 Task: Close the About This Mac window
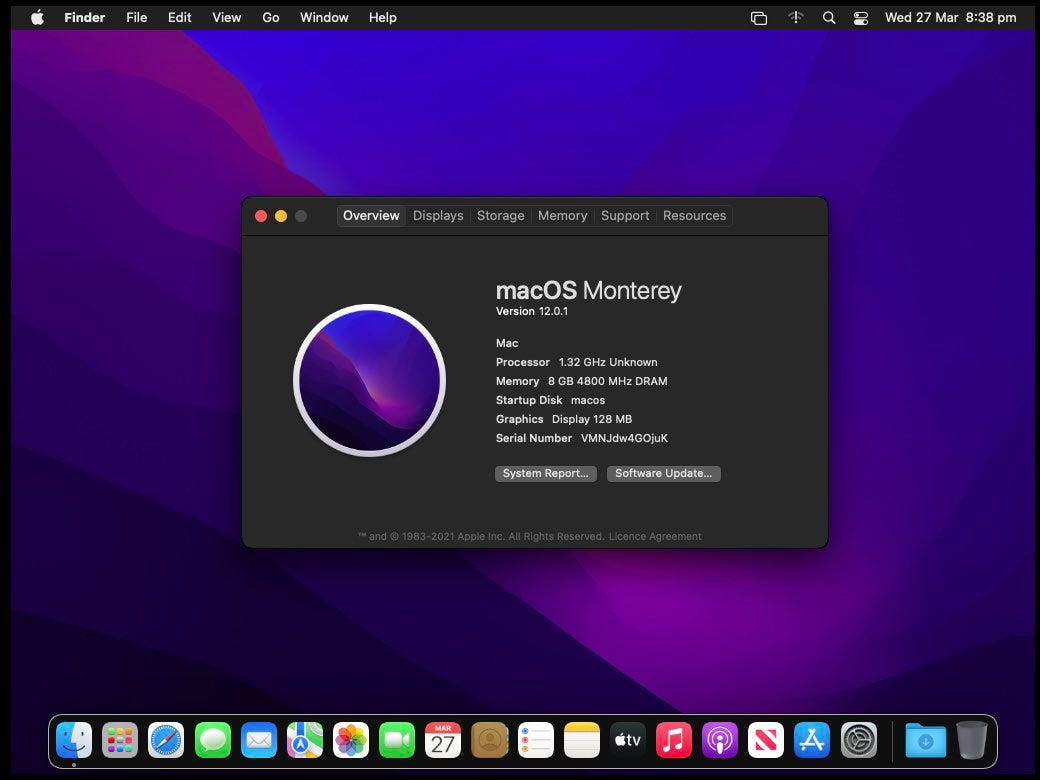pos(261,216)
